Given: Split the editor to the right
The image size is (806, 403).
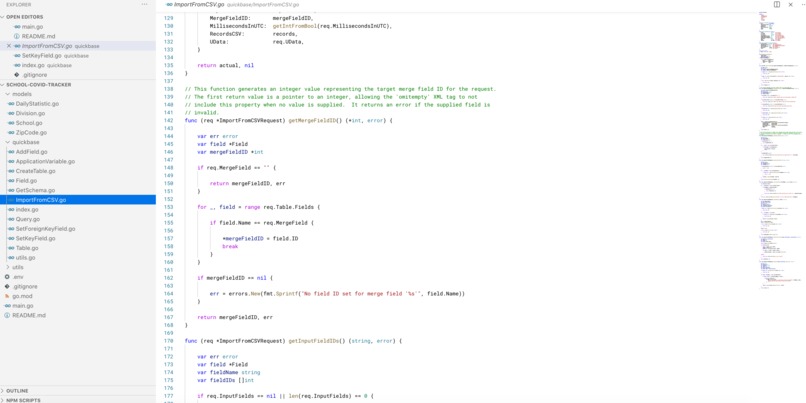Looking at the screenshot, I should [777, 5].
